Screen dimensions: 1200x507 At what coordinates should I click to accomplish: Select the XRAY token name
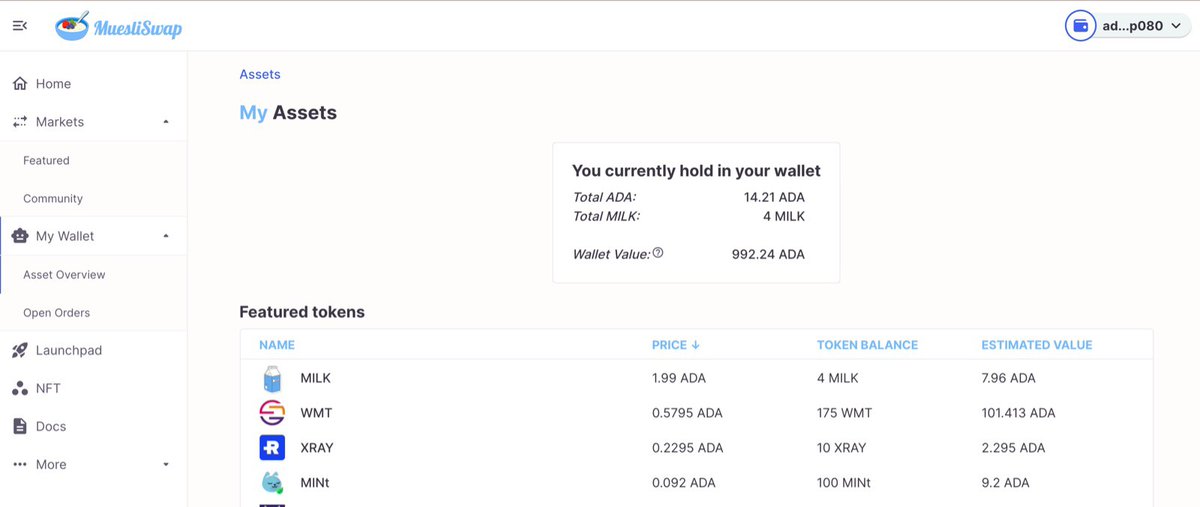[x=318, y=448]
